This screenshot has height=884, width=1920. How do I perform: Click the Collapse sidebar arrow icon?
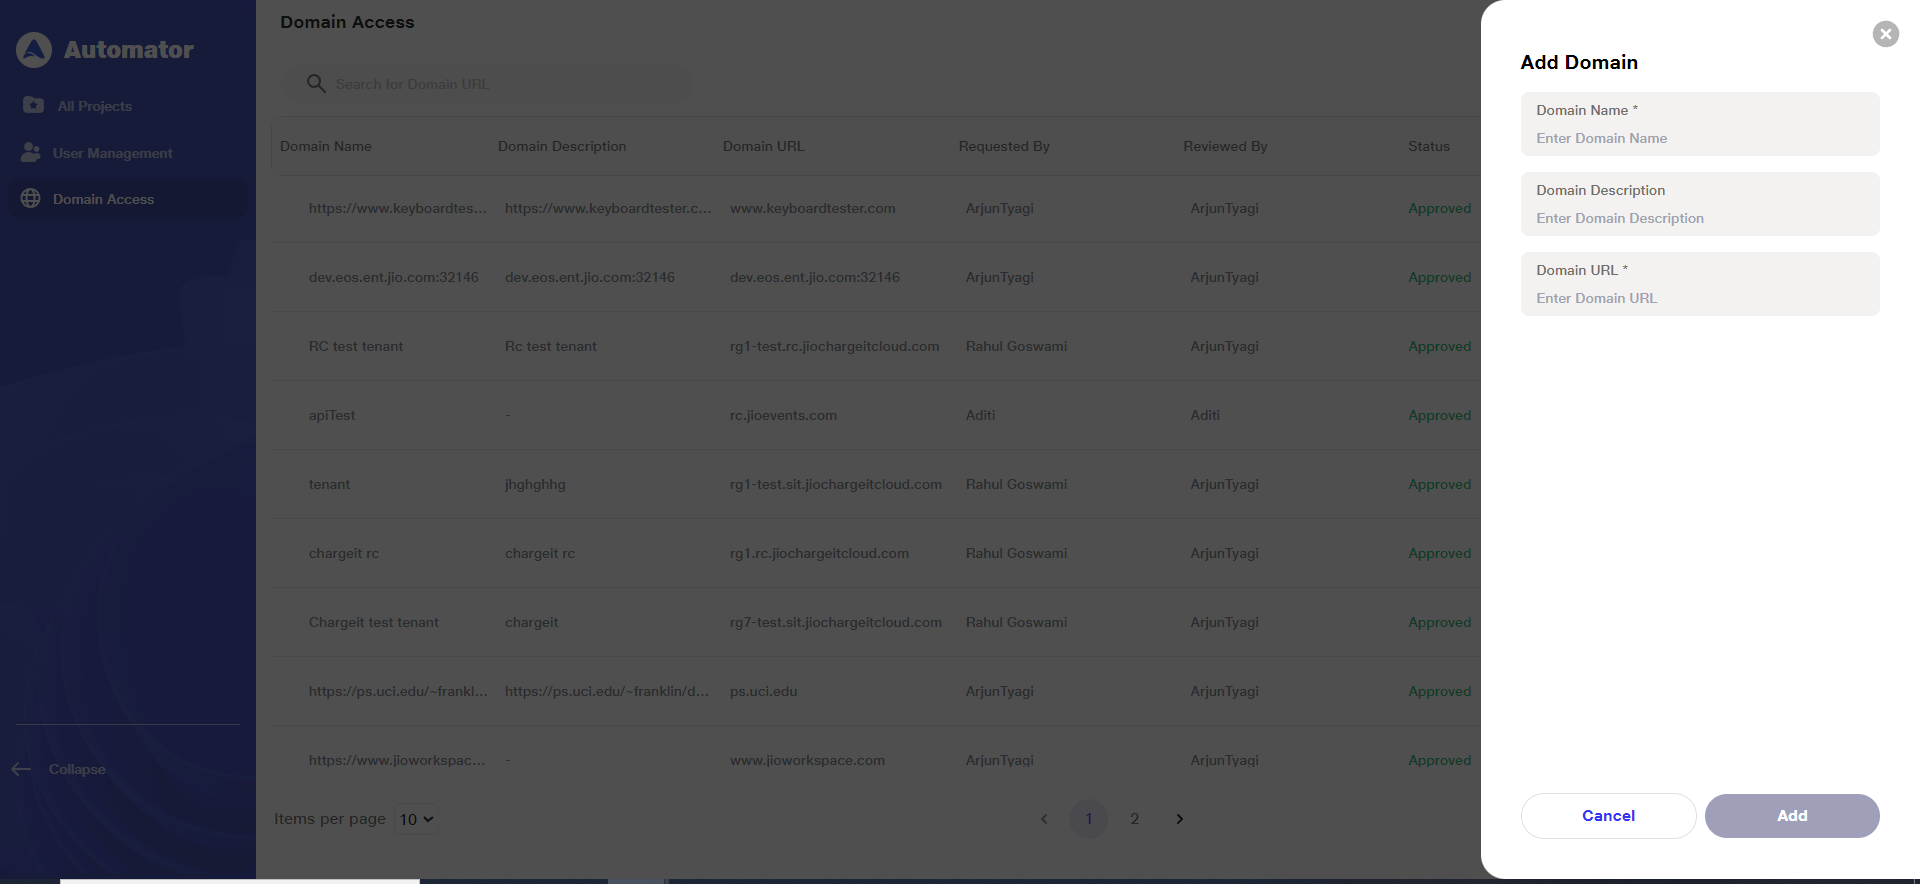21,769
